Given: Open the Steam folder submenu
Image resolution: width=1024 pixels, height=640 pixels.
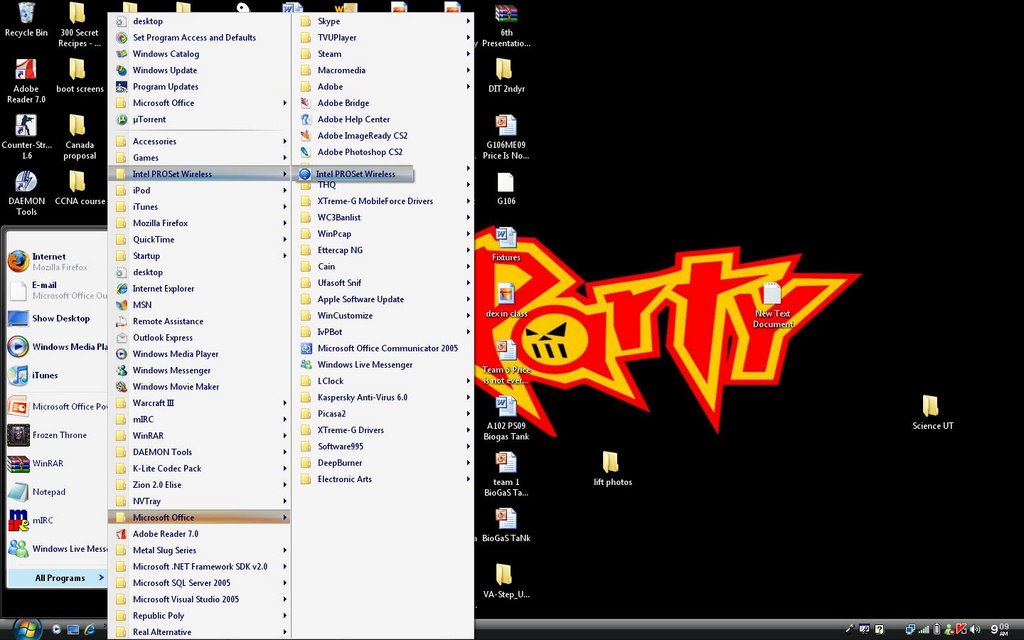Looking at the screenshot, I should tap(383, 54).
